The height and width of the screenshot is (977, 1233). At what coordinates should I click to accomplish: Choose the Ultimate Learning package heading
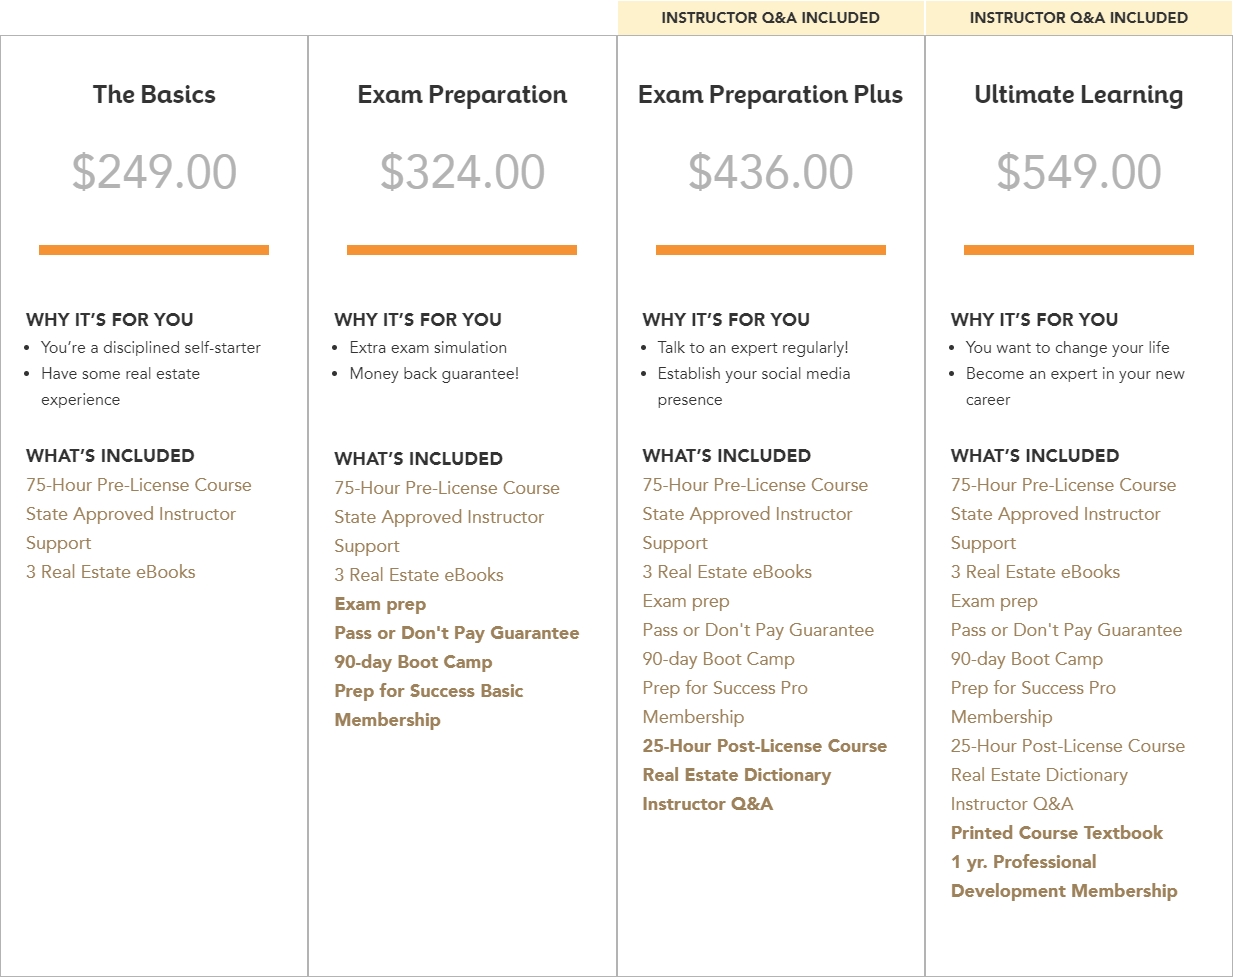pos(1078,95)
